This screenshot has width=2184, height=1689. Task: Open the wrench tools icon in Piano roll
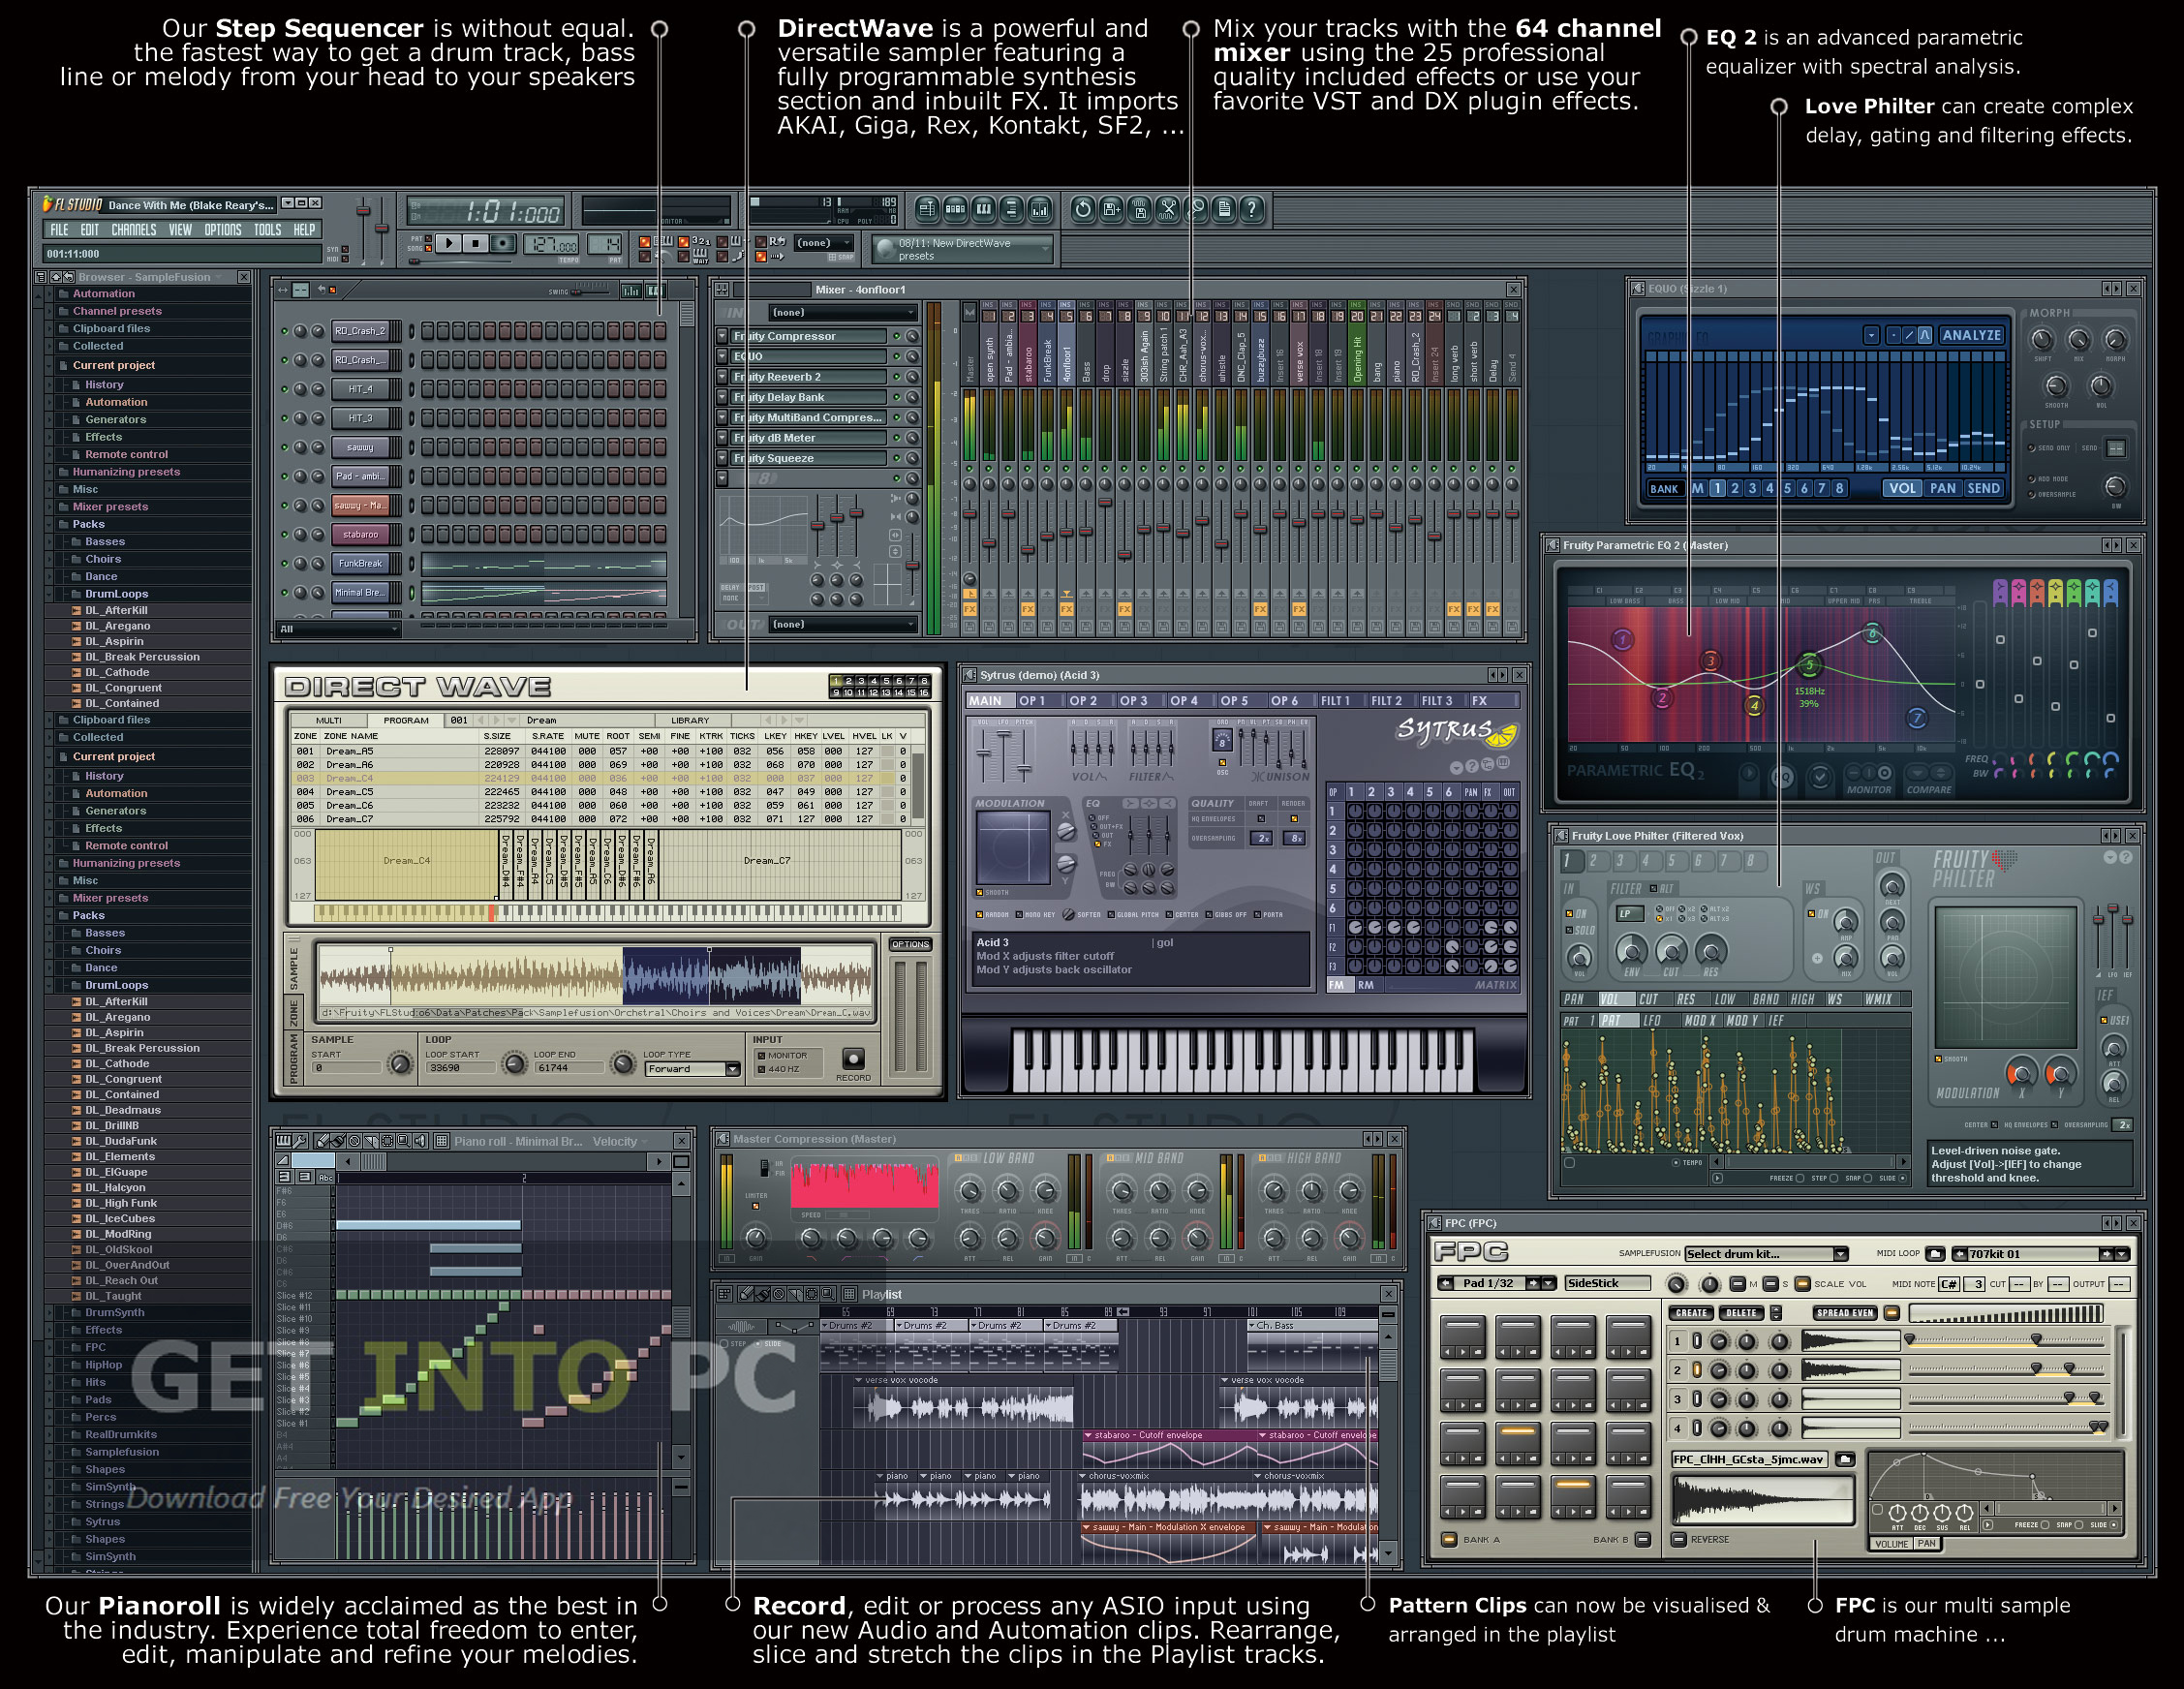click(301, 1141)
